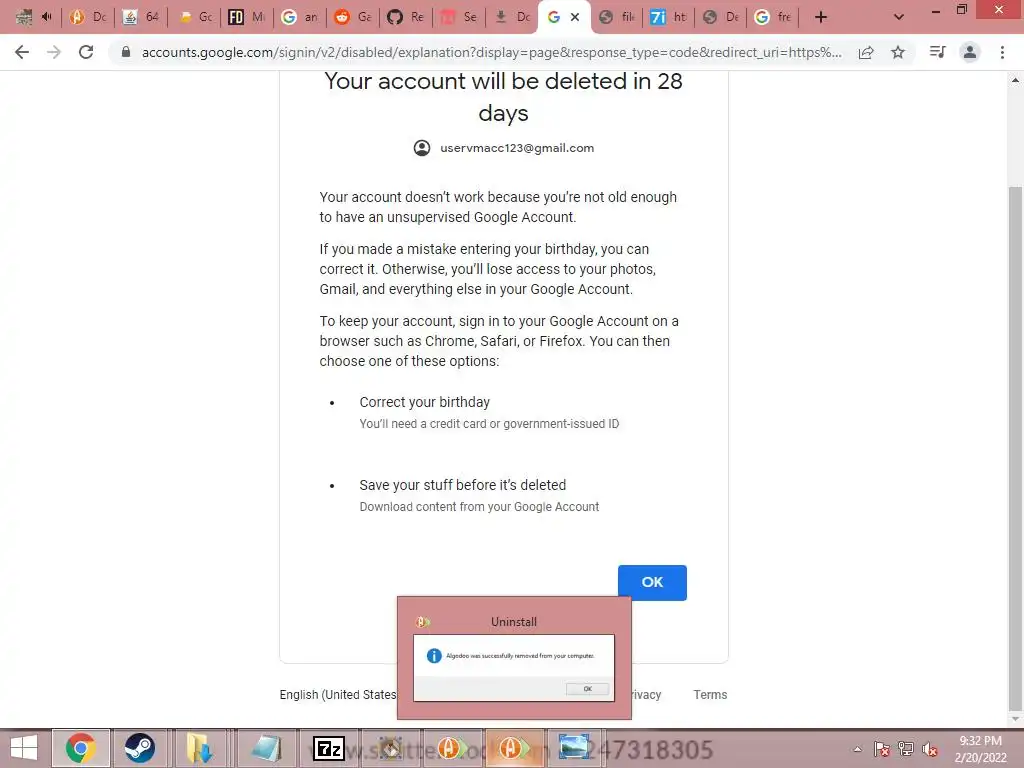Close the active Google sign-in tab

click(575, 17)
